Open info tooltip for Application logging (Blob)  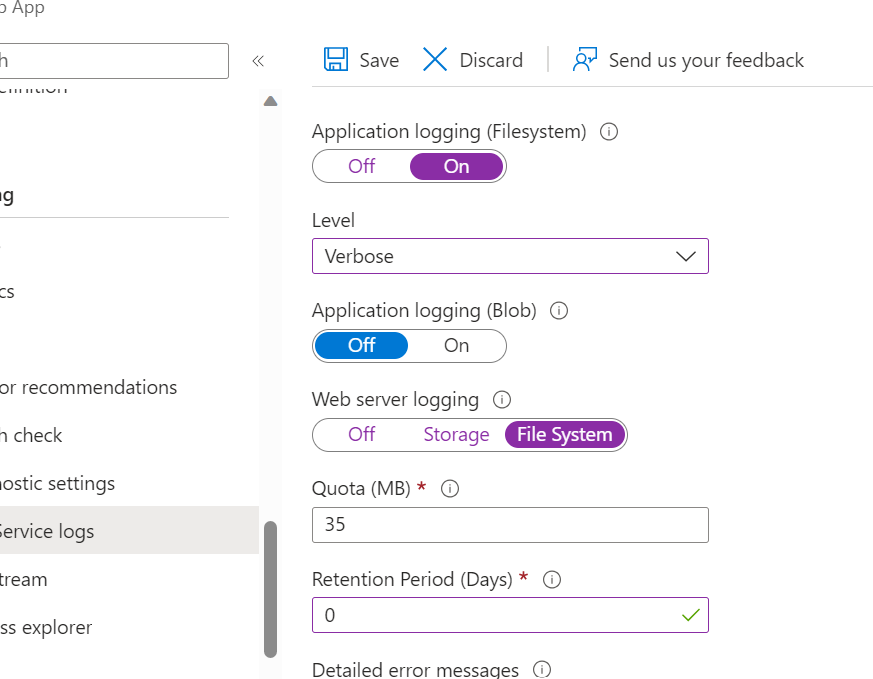pyautogui.click(x=560, y=311)
